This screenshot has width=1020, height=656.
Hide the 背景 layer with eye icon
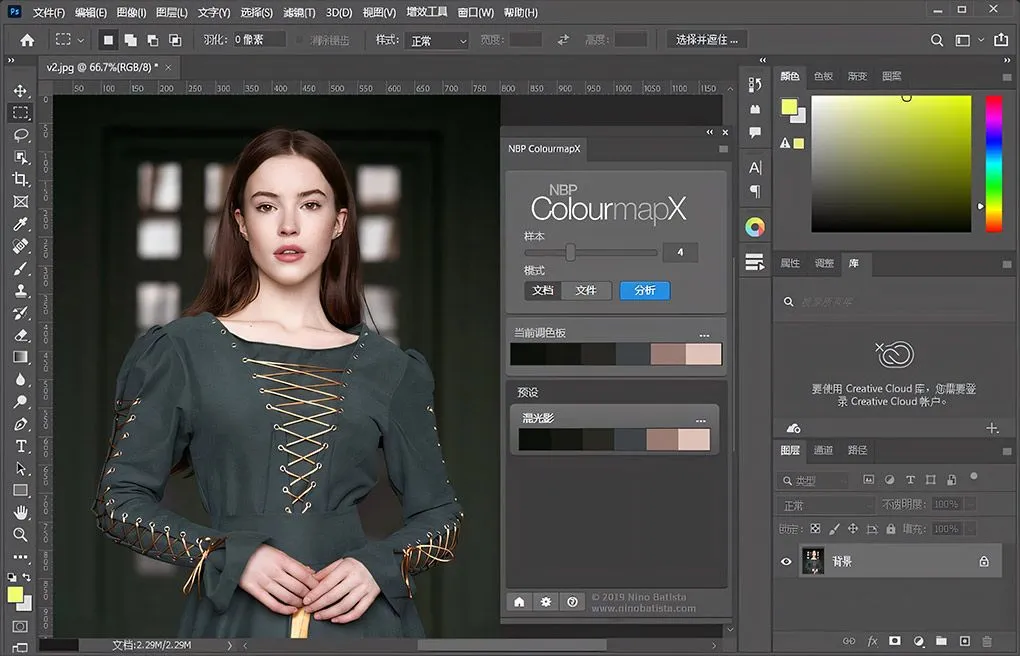(786, 562)
